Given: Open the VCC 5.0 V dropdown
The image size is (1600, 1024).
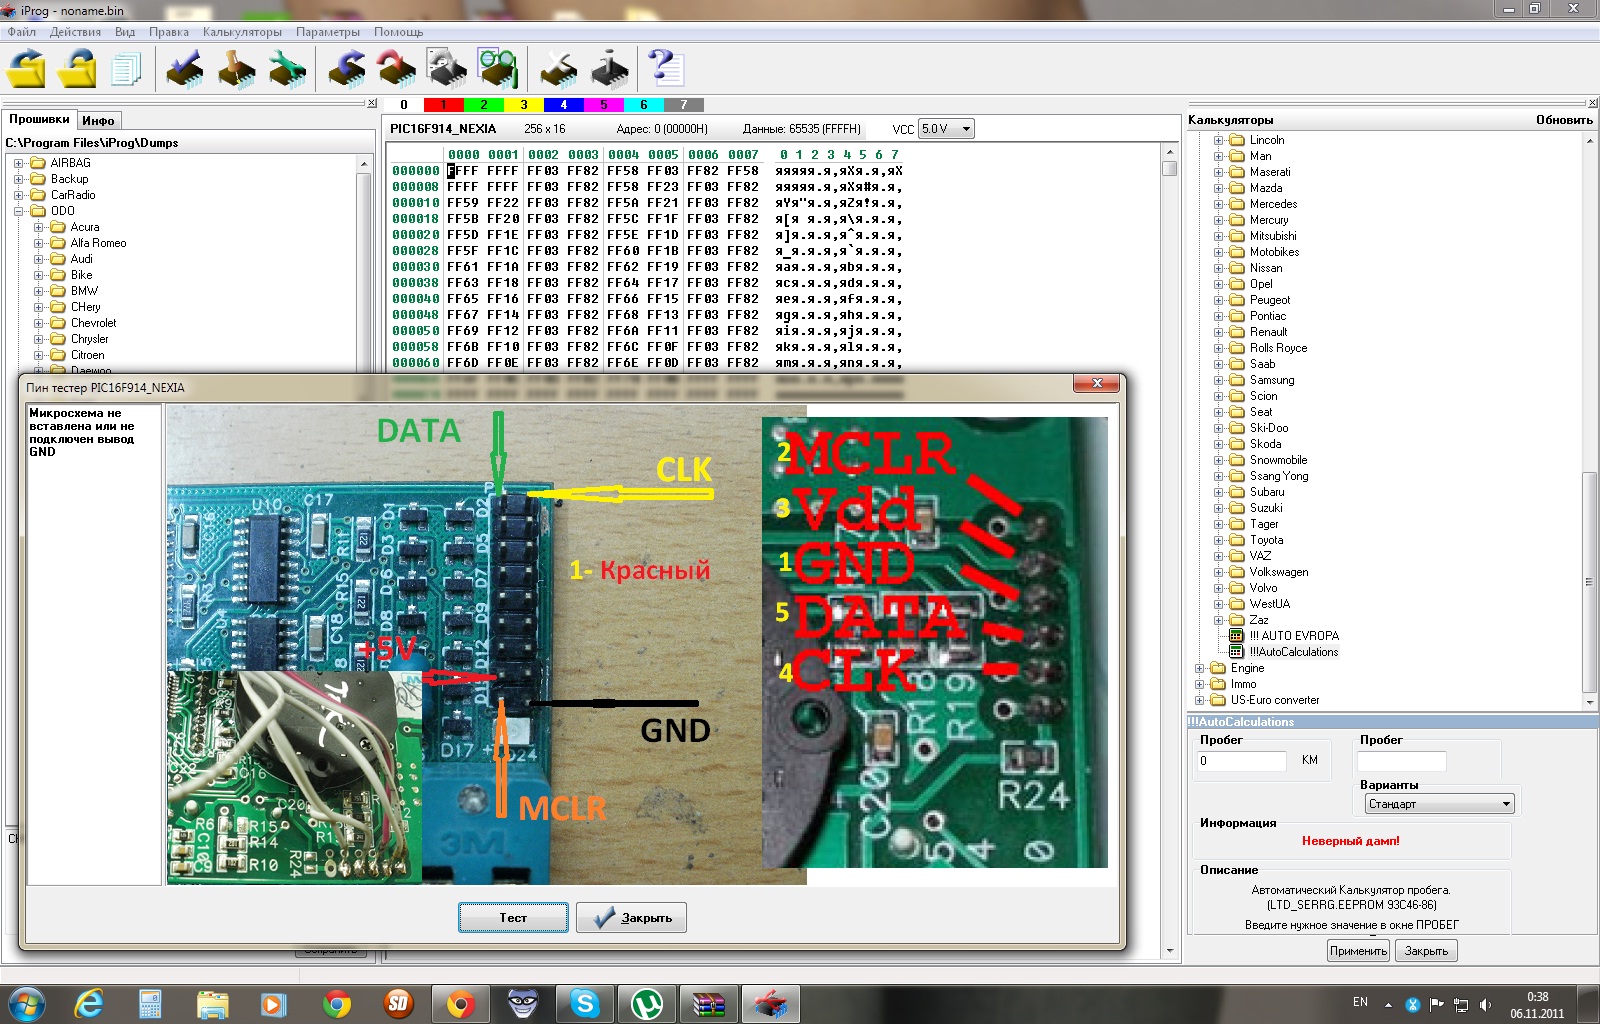Looking at the screenshot, I should tap(946, 129).
